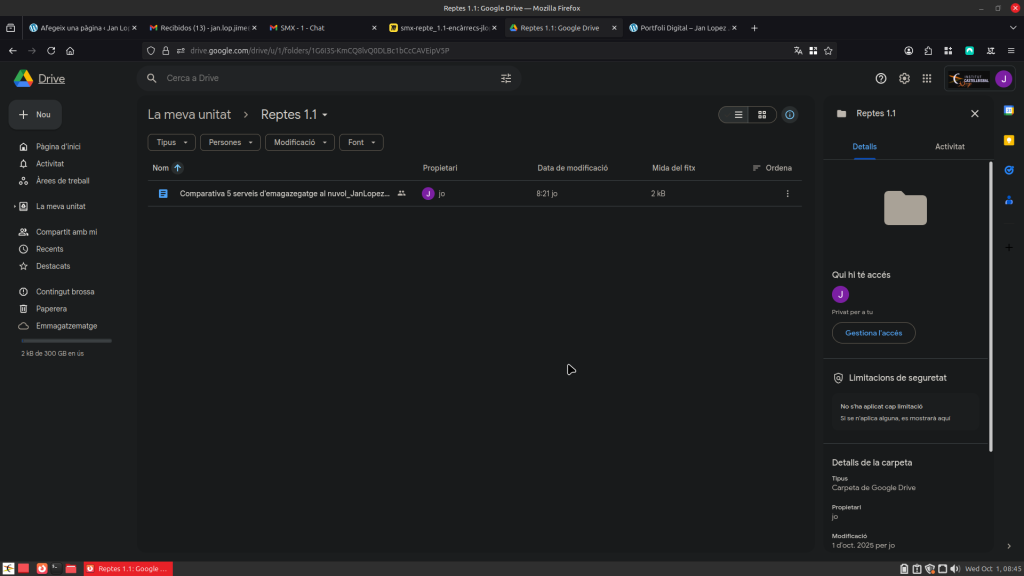Switch to the Activitat tab
Screen dimensions: 1024x576
coord(949,146)
